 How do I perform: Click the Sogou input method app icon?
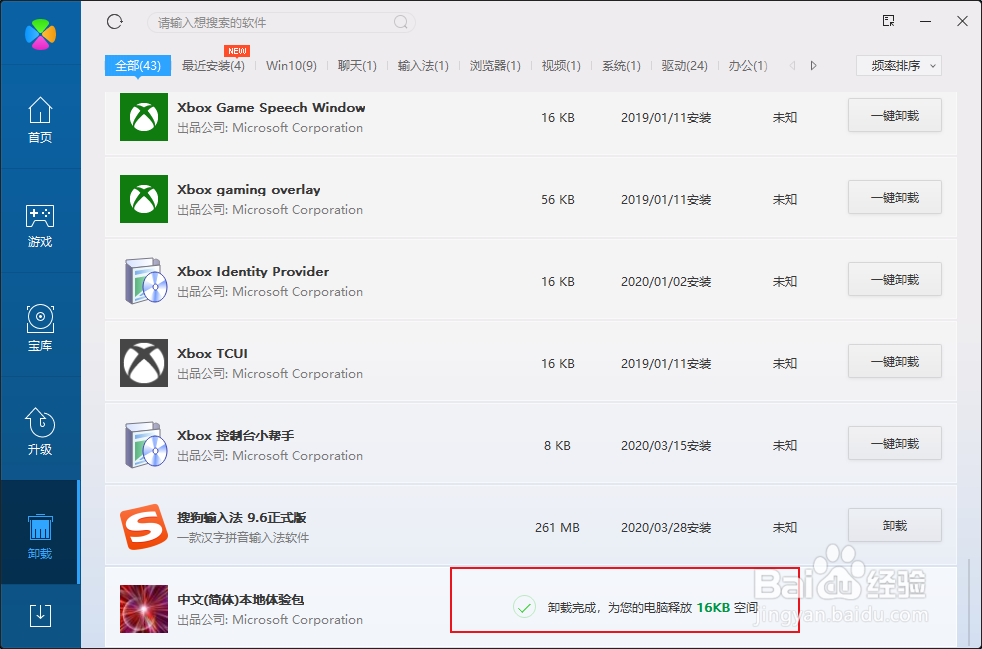(144, 527)
